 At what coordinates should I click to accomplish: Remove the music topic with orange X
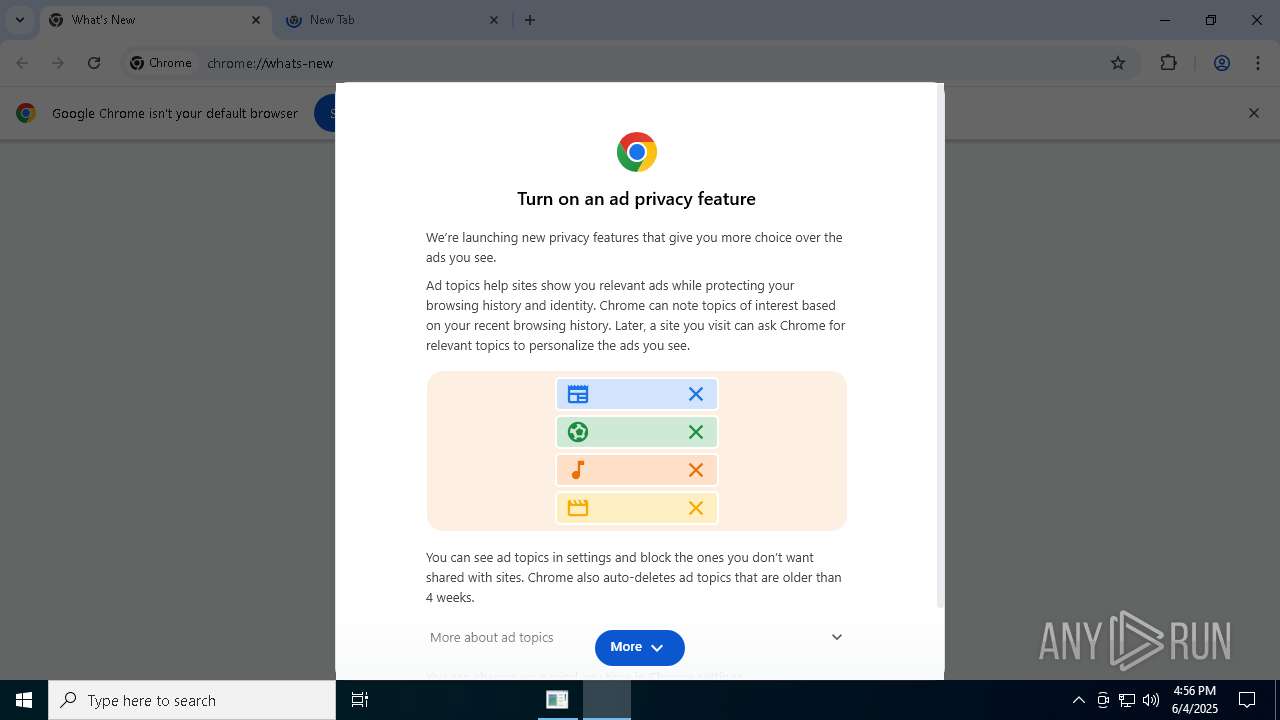[696, 470]
